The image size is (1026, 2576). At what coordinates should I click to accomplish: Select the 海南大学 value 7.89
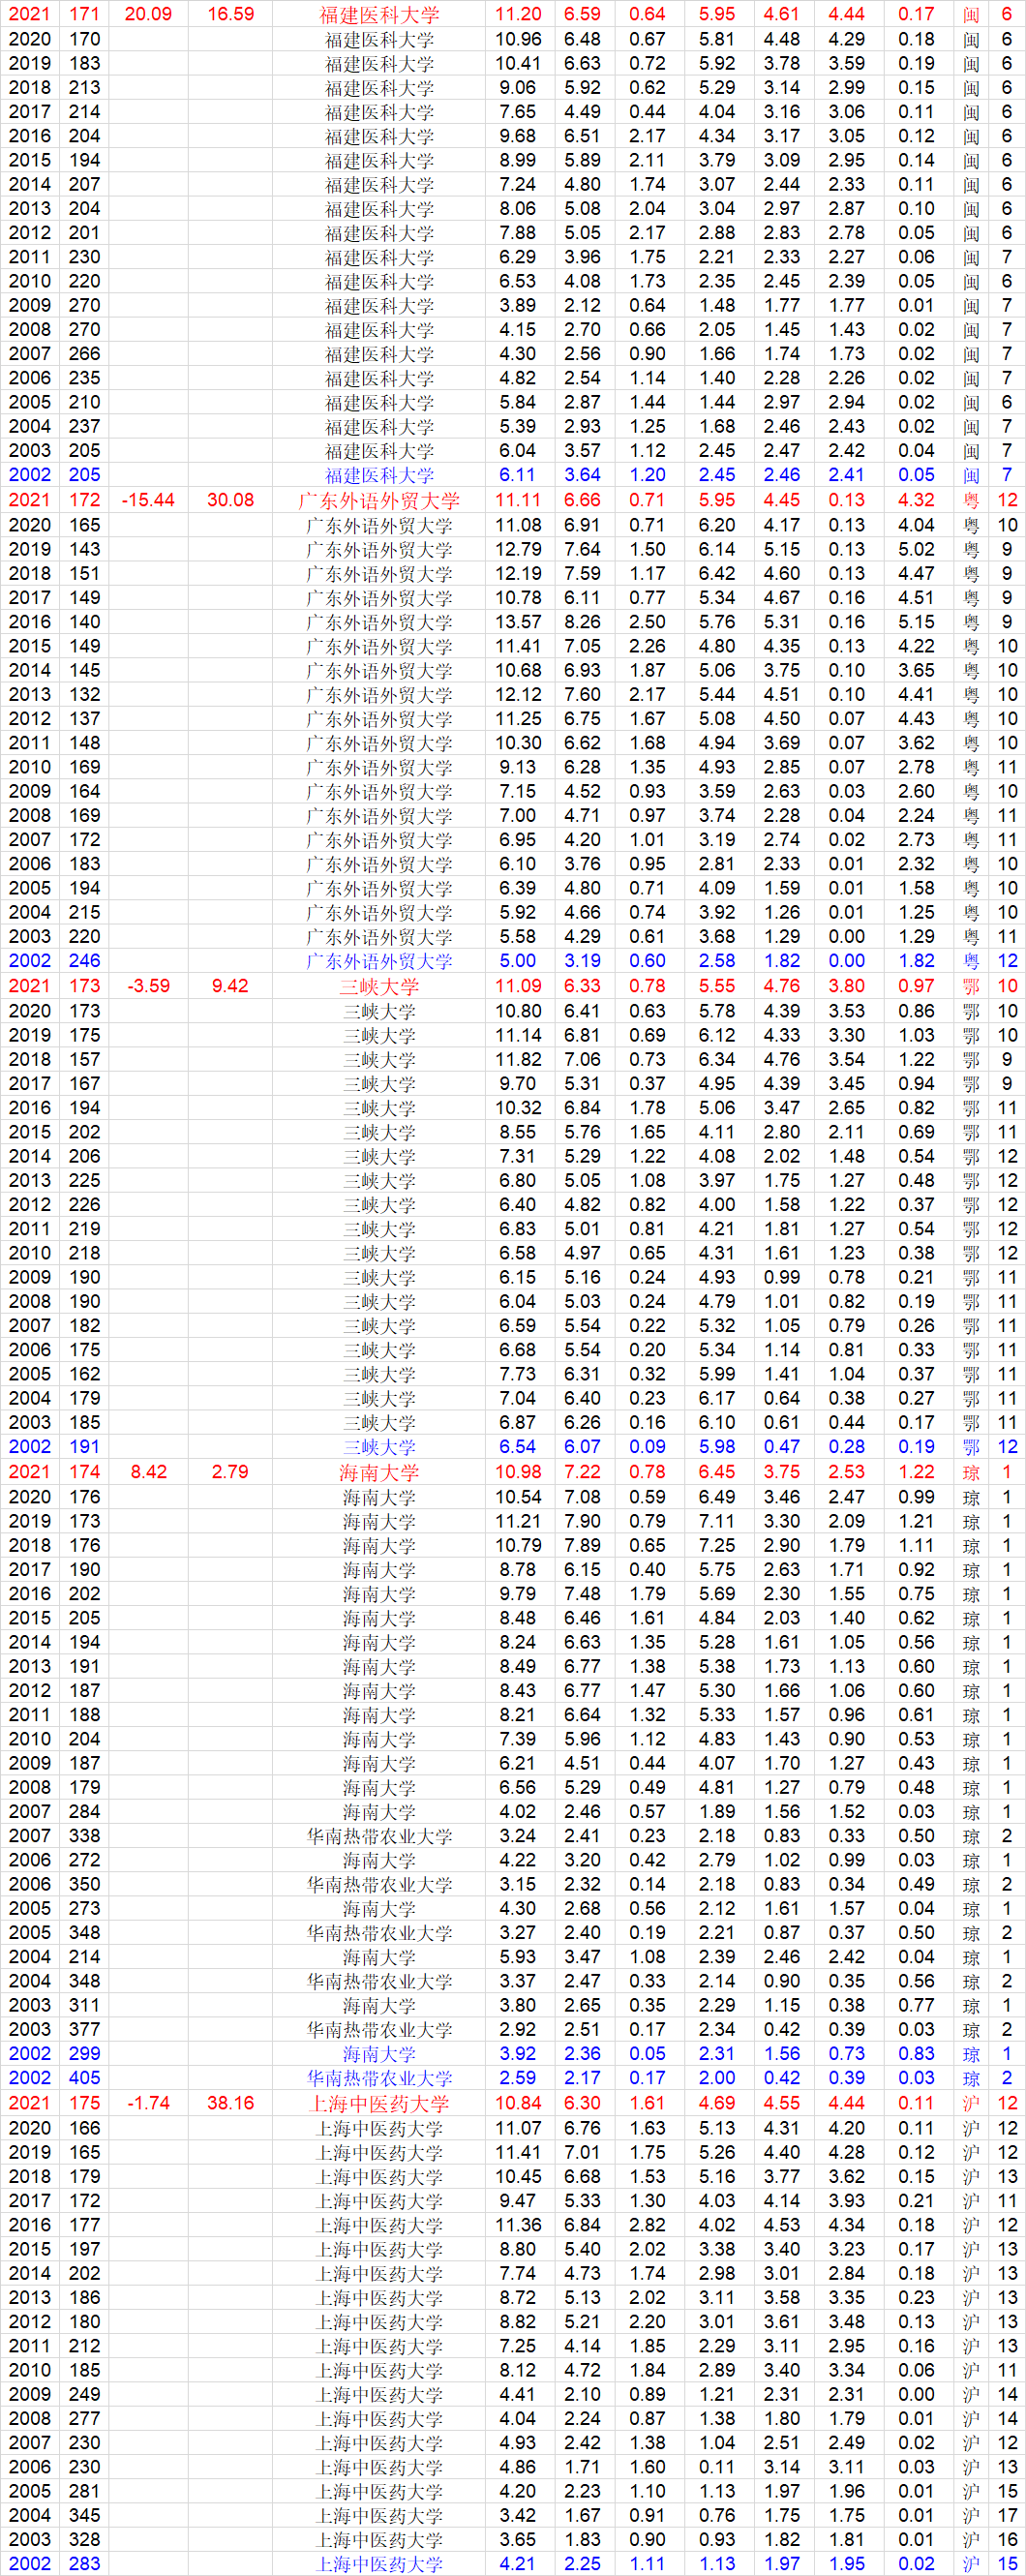[x=583, y=1545]
